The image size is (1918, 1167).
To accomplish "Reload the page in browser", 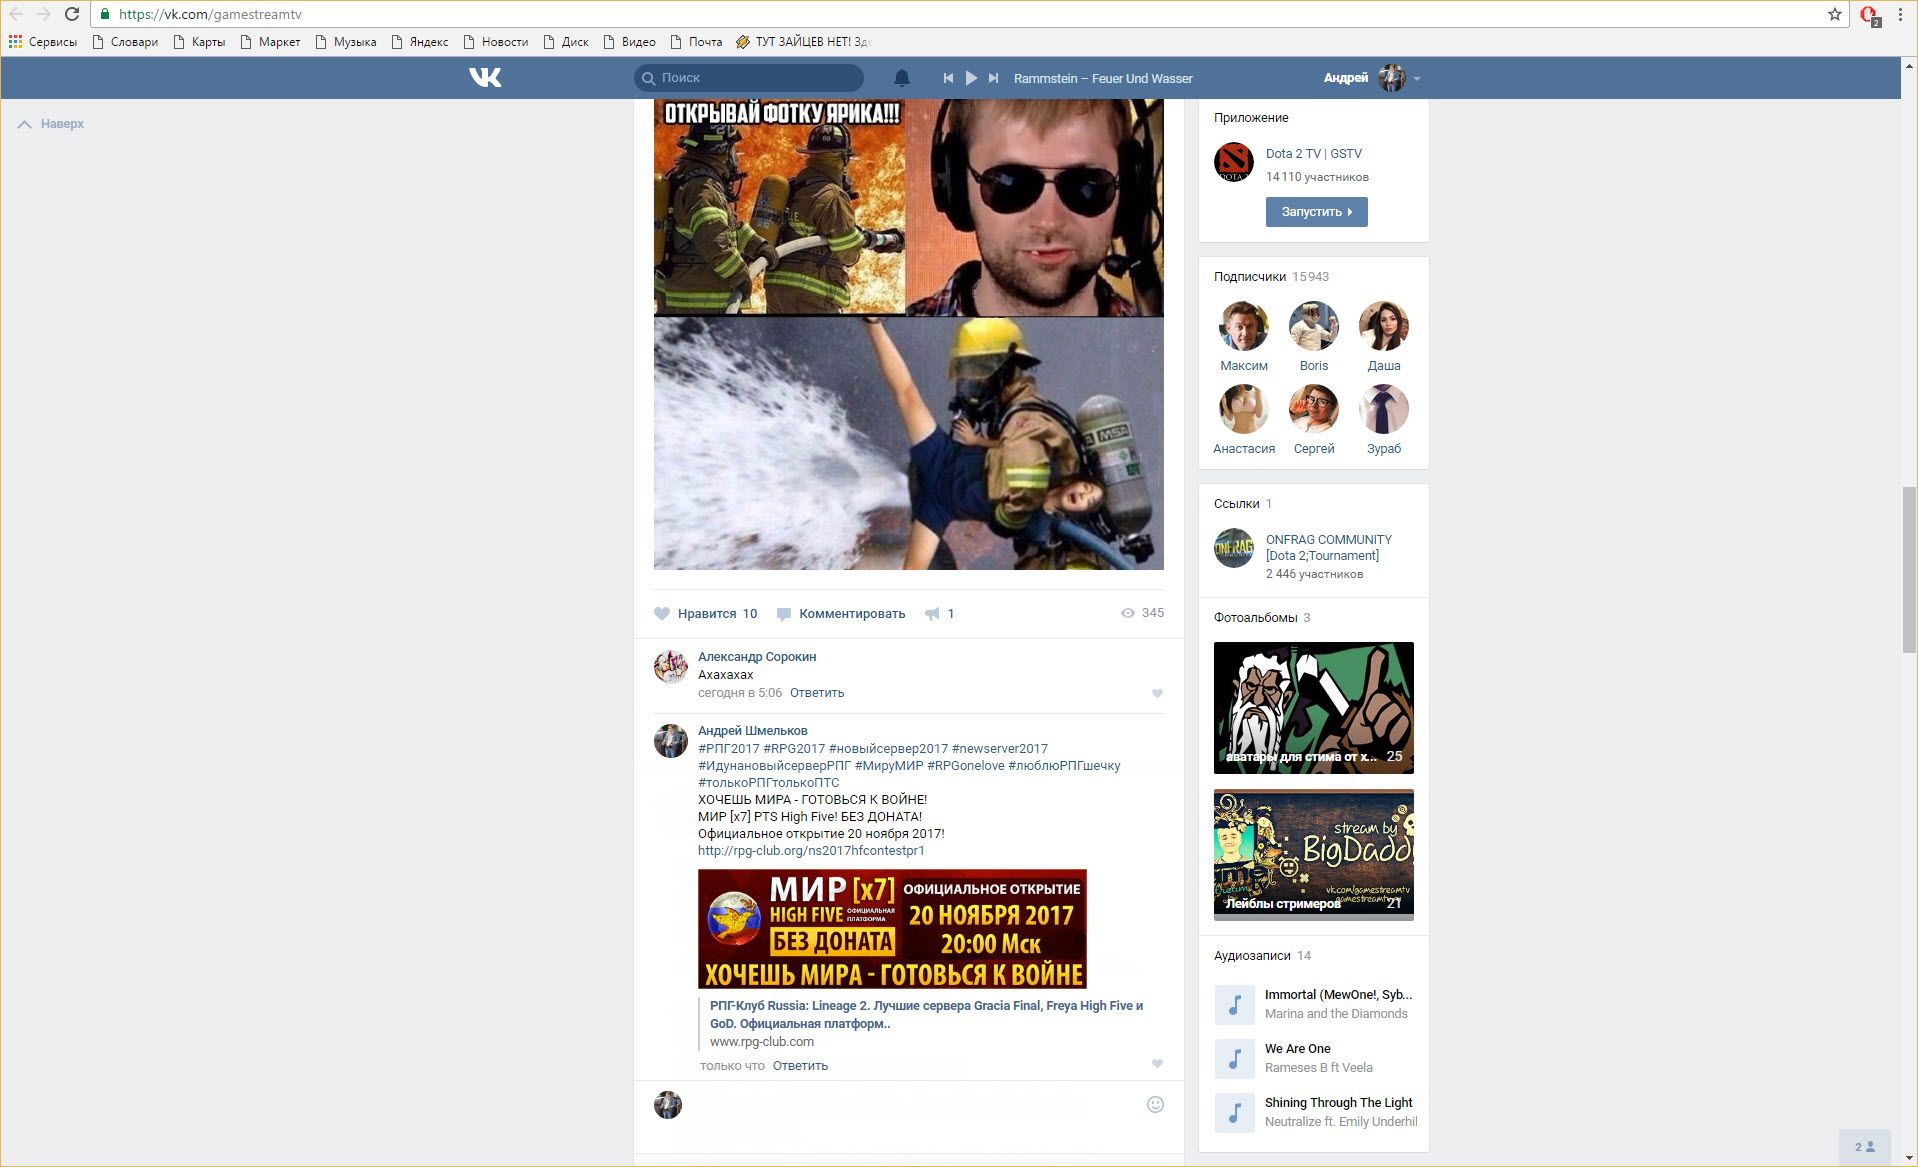I will point(72,14).
